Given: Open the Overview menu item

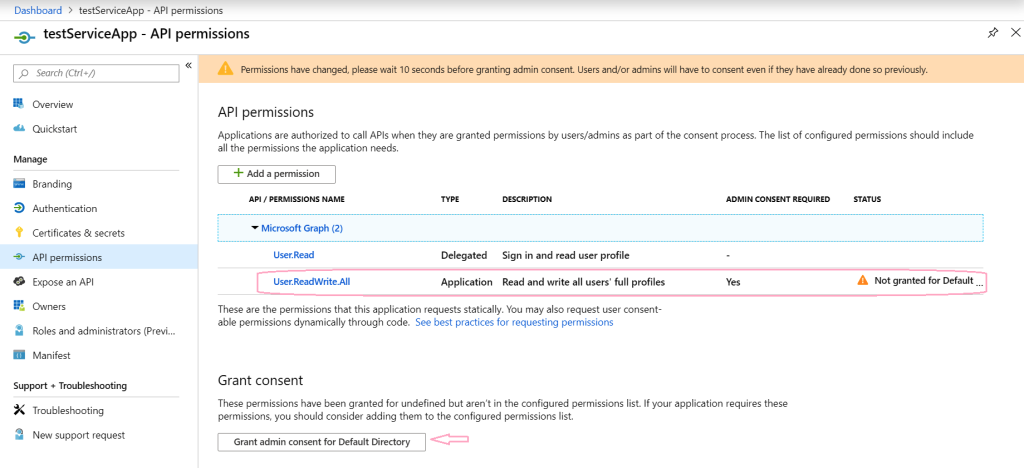Looking at the screenshot, I should coord(53,104).
